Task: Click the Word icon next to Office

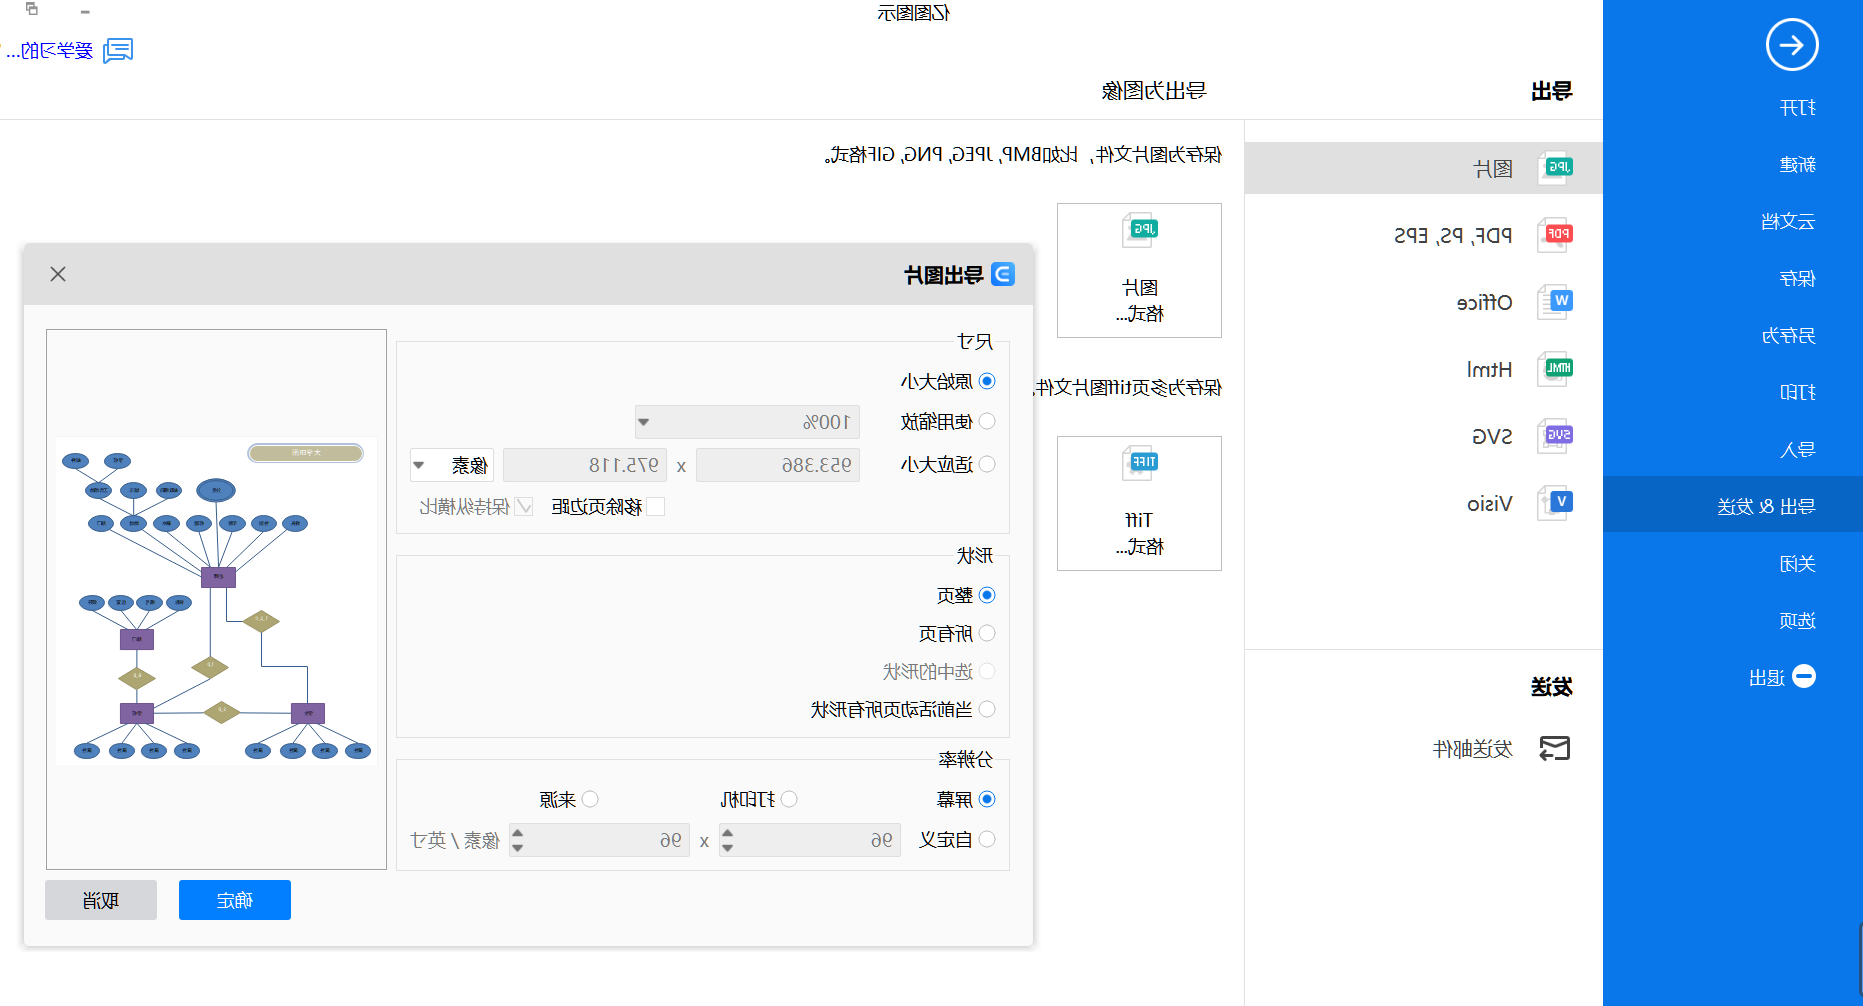Action: (1555, 302)
